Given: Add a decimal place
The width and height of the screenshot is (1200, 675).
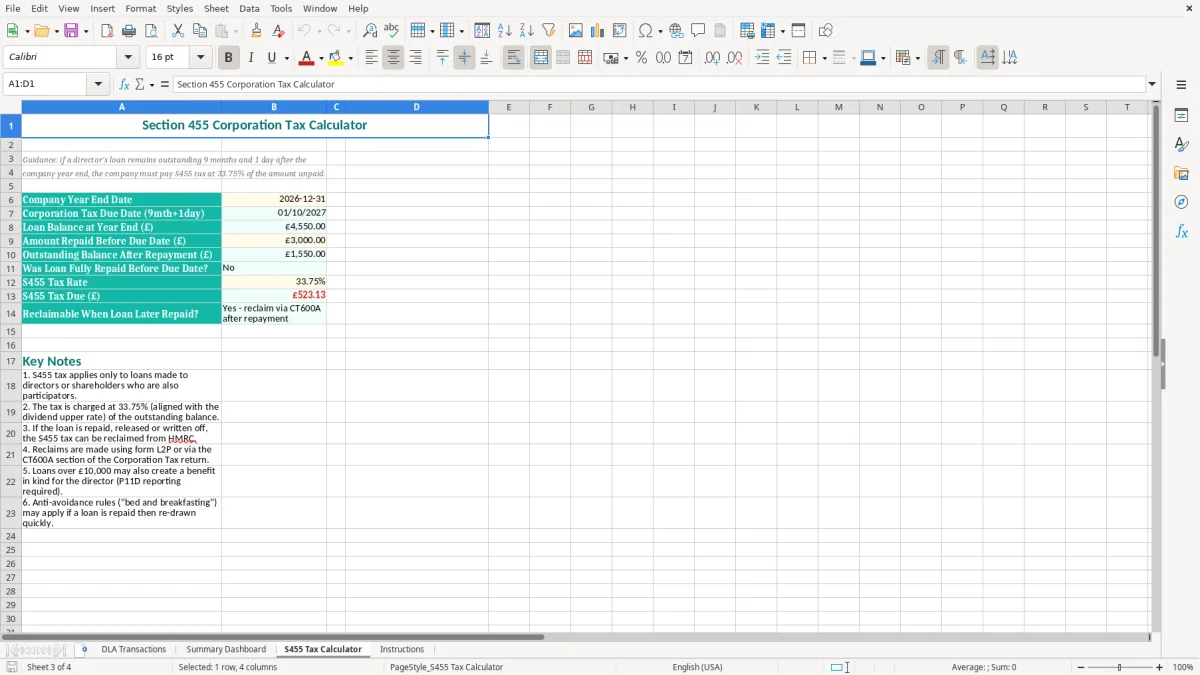Looking at the screenshot, I should click(x=712, y=58).
